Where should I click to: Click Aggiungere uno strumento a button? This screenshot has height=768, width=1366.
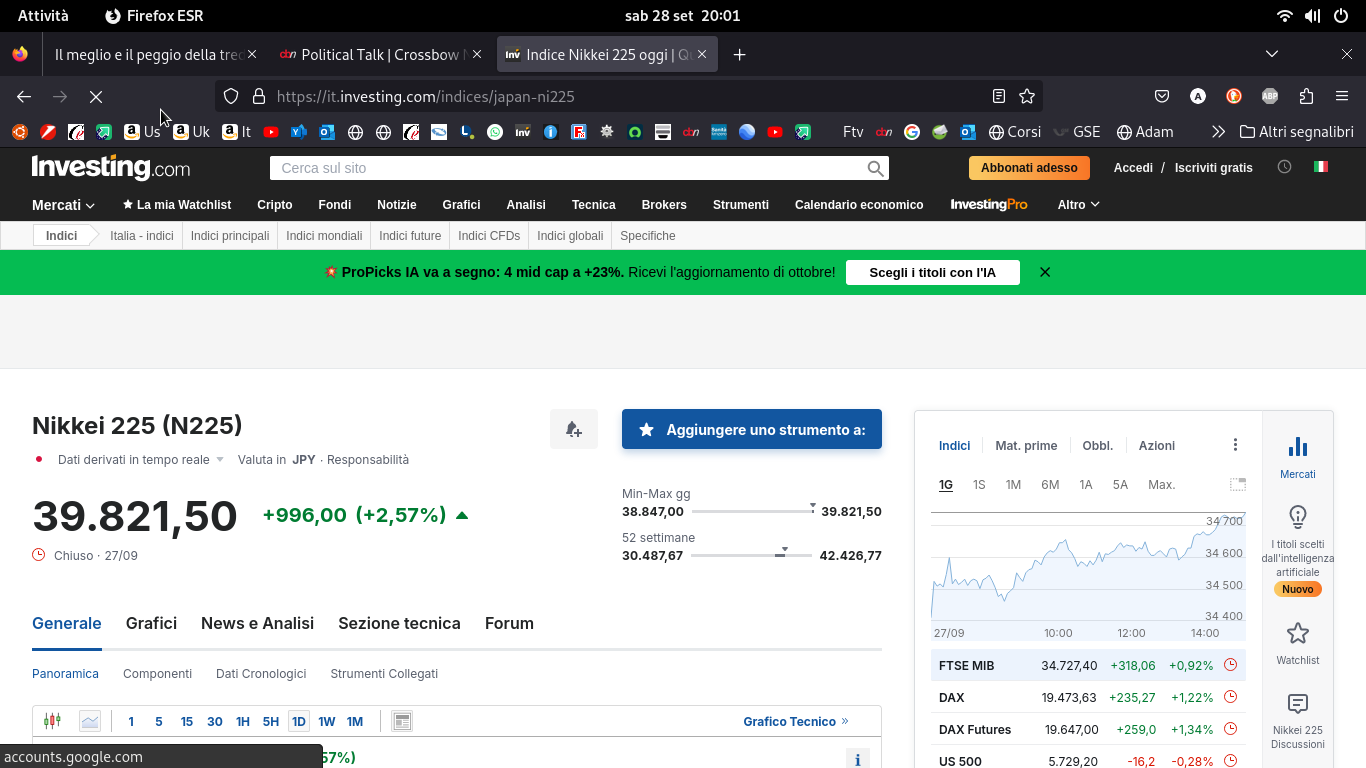[752, 429]
